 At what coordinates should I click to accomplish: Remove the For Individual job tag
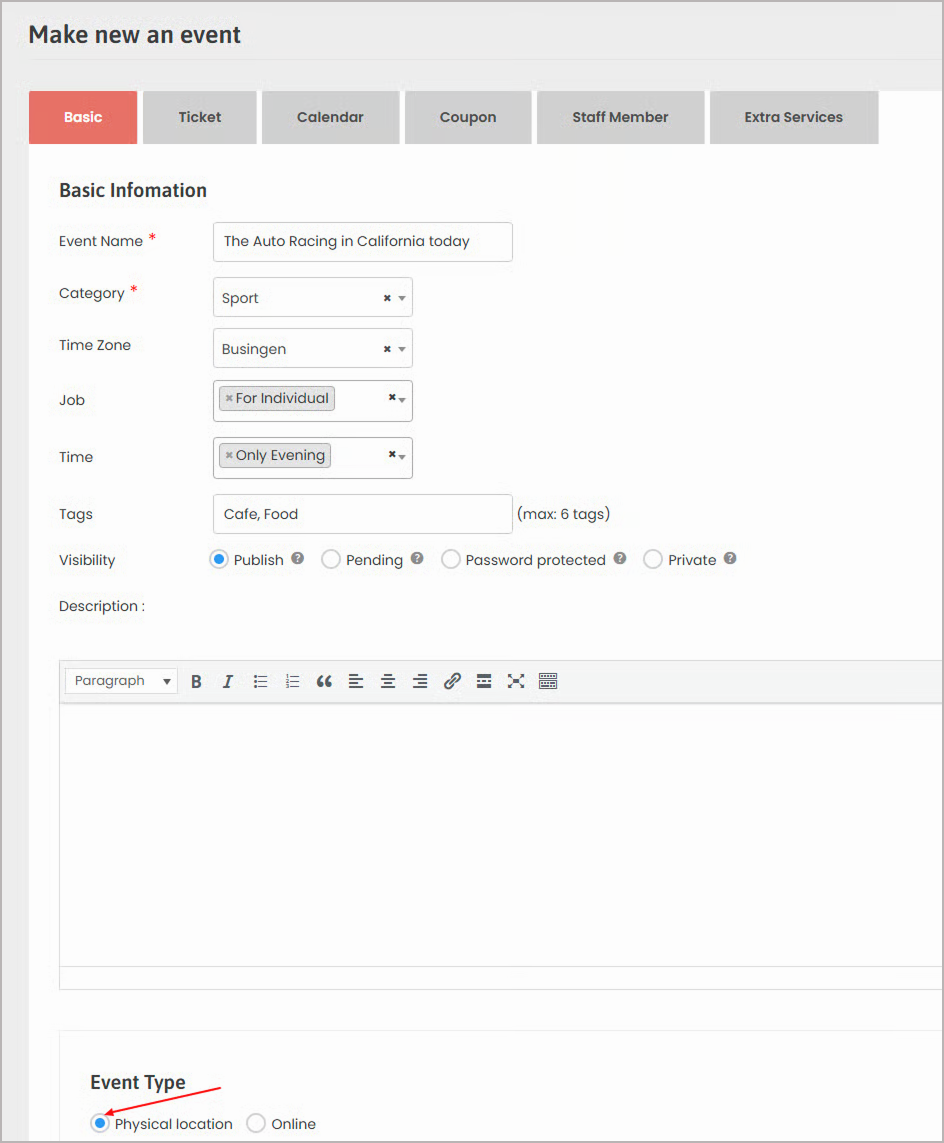pos(229,399)
